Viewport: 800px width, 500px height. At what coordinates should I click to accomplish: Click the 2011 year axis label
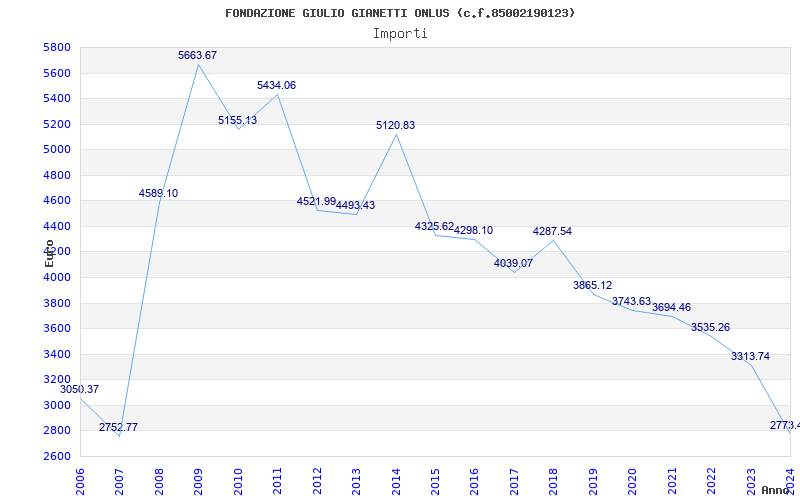(278, 482)
